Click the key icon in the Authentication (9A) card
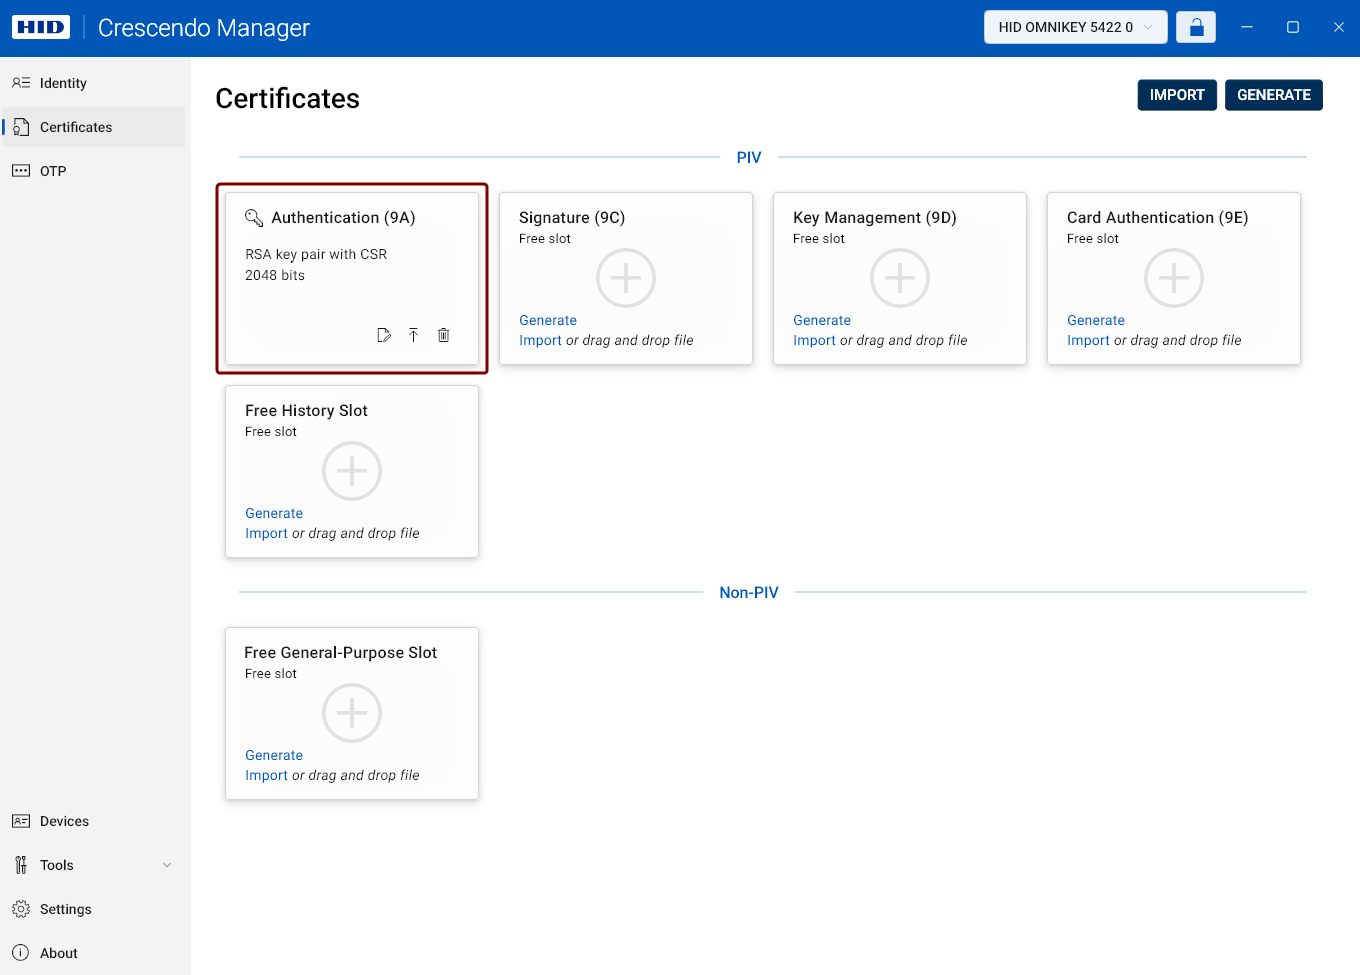The height and width of the screenshot is (975, 1360). [x=254, y=218]
